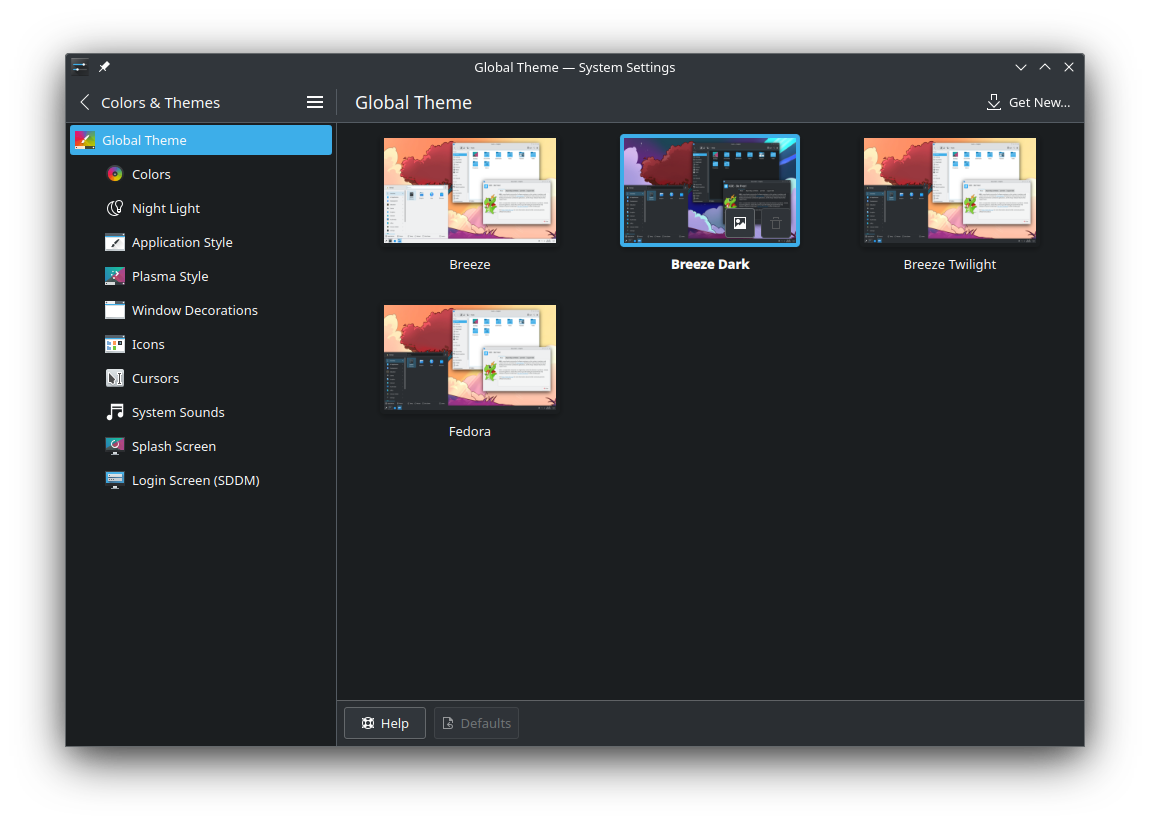Maximize the System Settings window
The image size is (1151, 825).
(x=1045, y=67)
